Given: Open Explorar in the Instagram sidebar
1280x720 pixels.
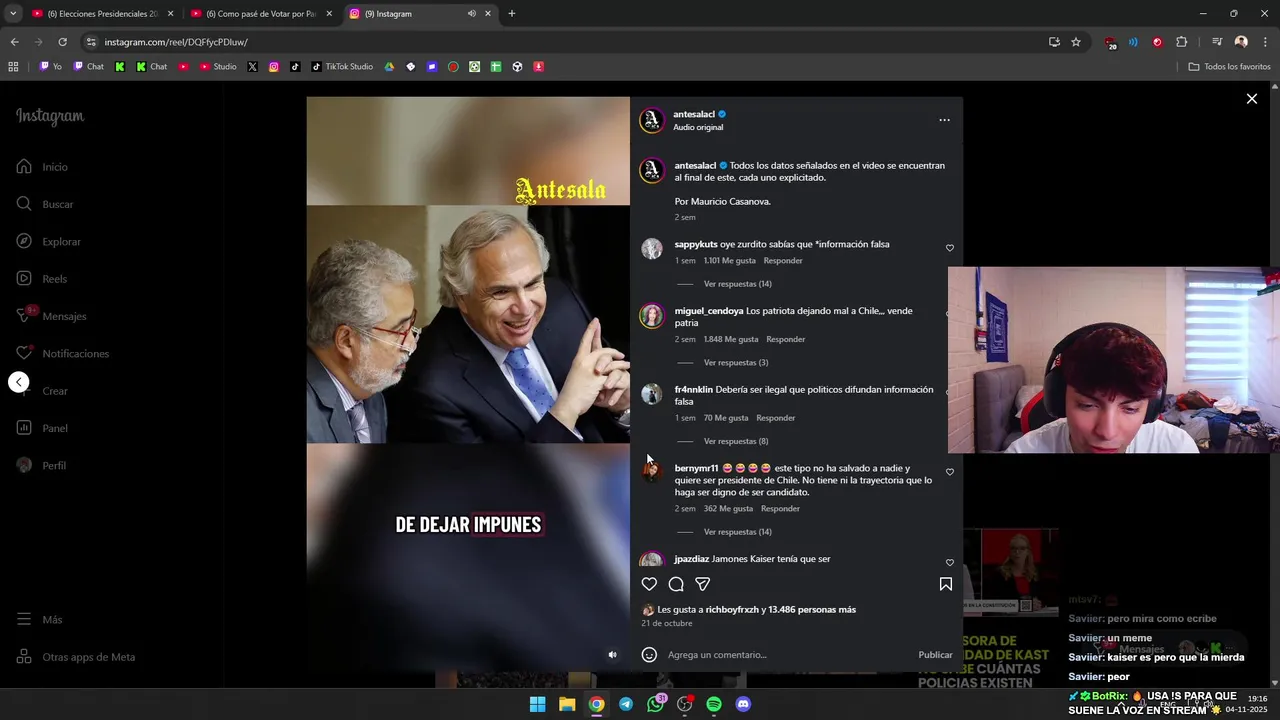Looking at the screenshot, I should (48, 242).
